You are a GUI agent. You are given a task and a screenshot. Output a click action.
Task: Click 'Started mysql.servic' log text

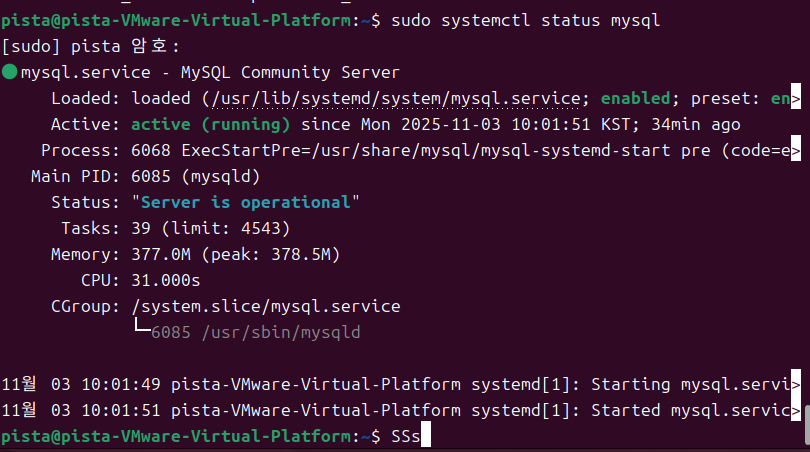click(x=691, y=410)
